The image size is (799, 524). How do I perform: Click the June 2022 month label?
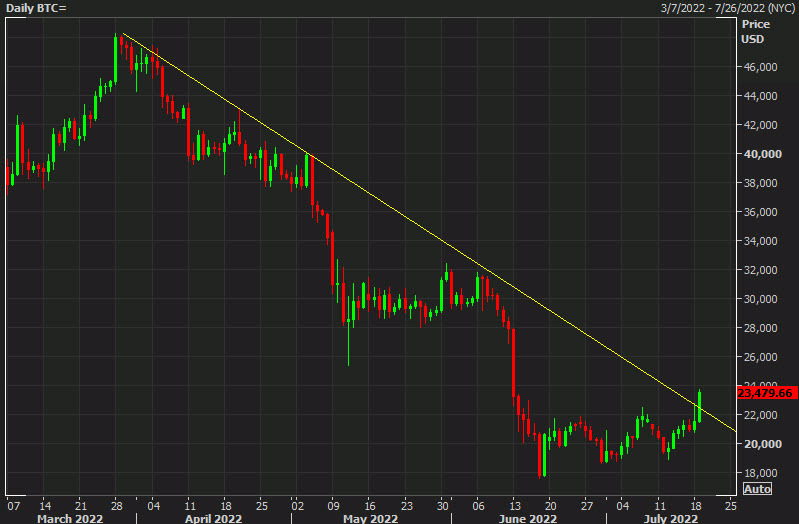(x=527, y=518)
